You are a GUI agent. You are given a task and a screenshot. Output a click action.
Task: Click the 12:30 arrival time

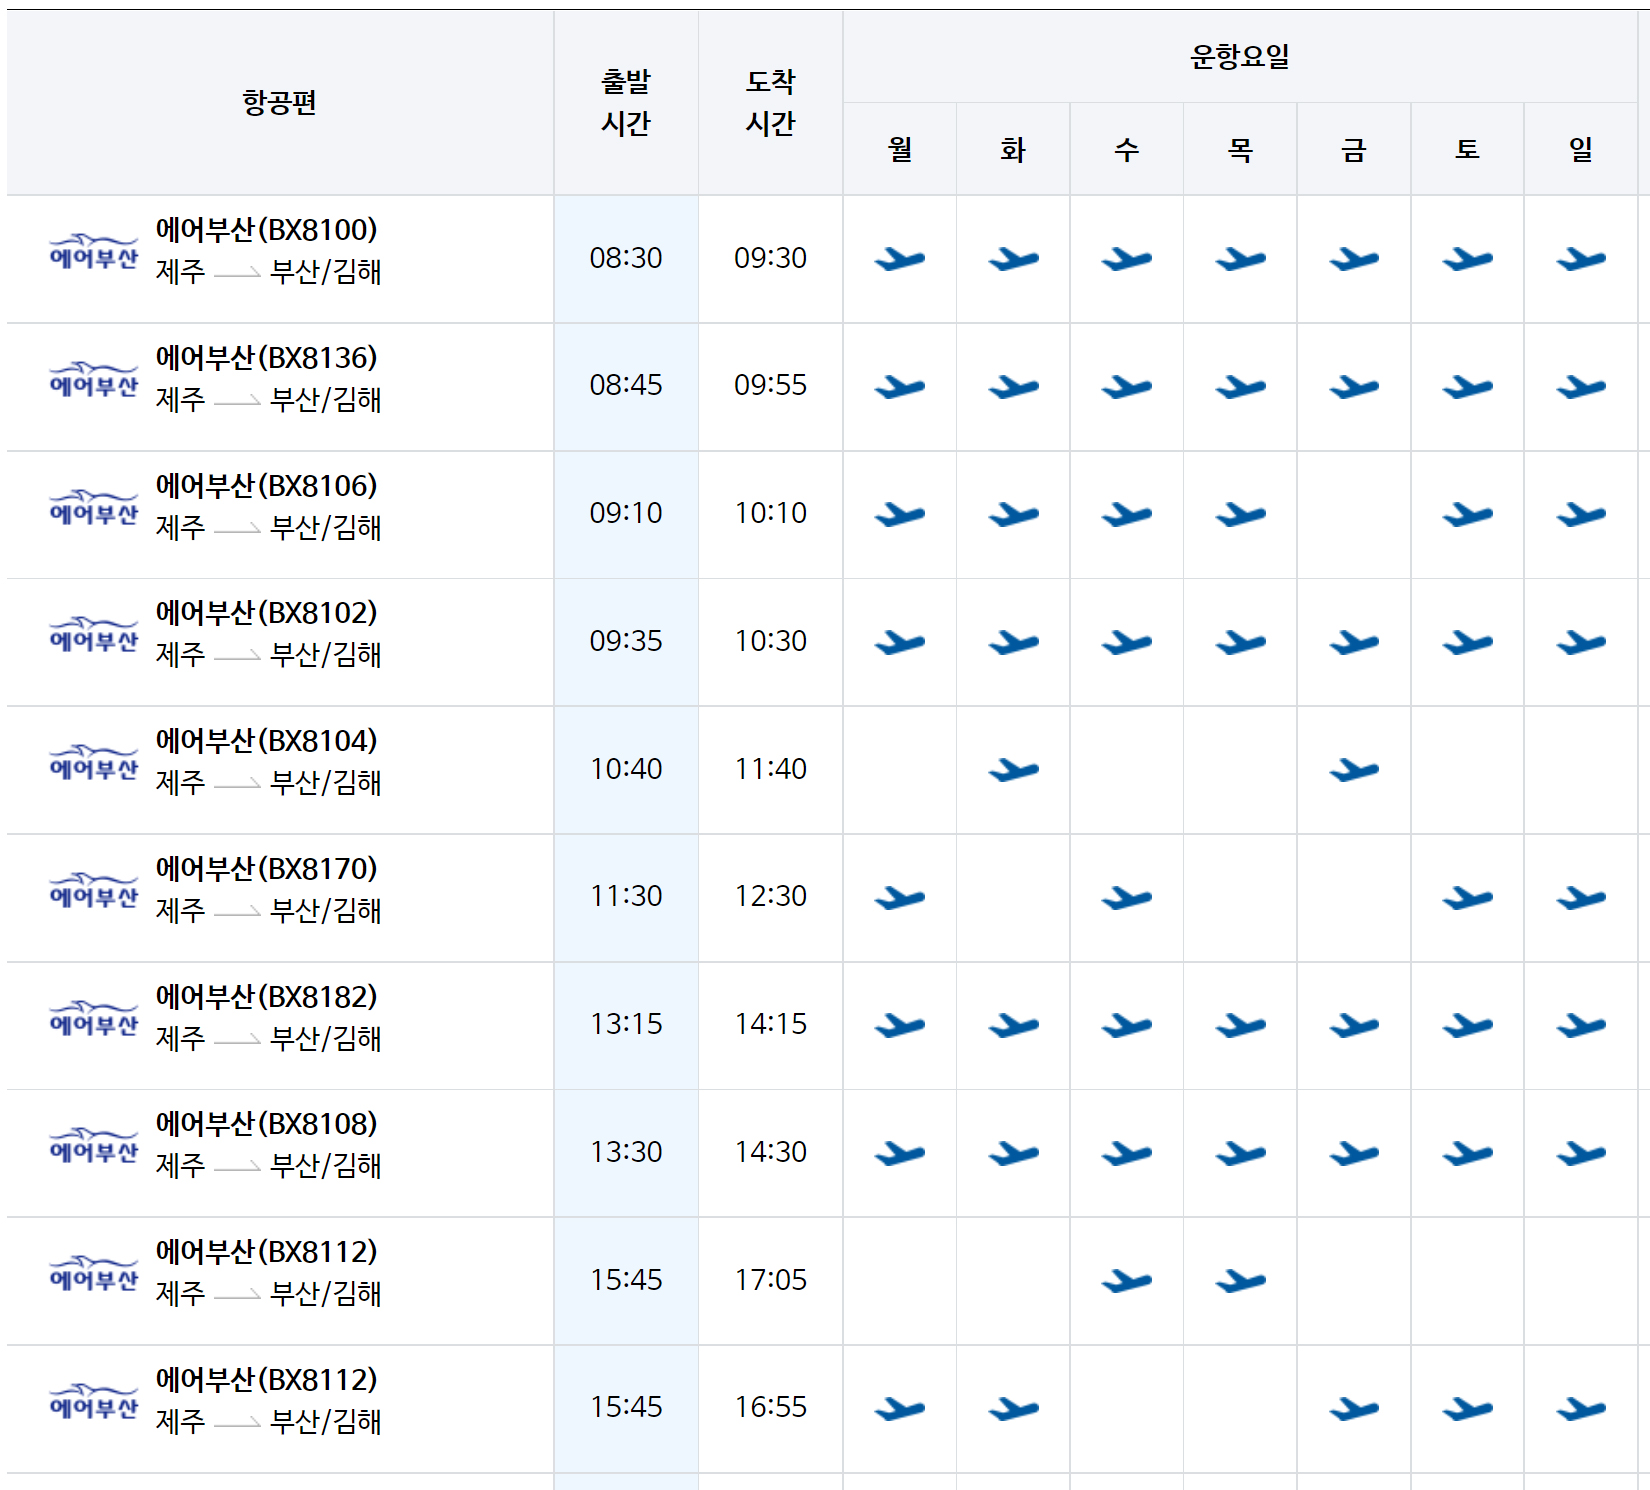[x=770, y=896]
